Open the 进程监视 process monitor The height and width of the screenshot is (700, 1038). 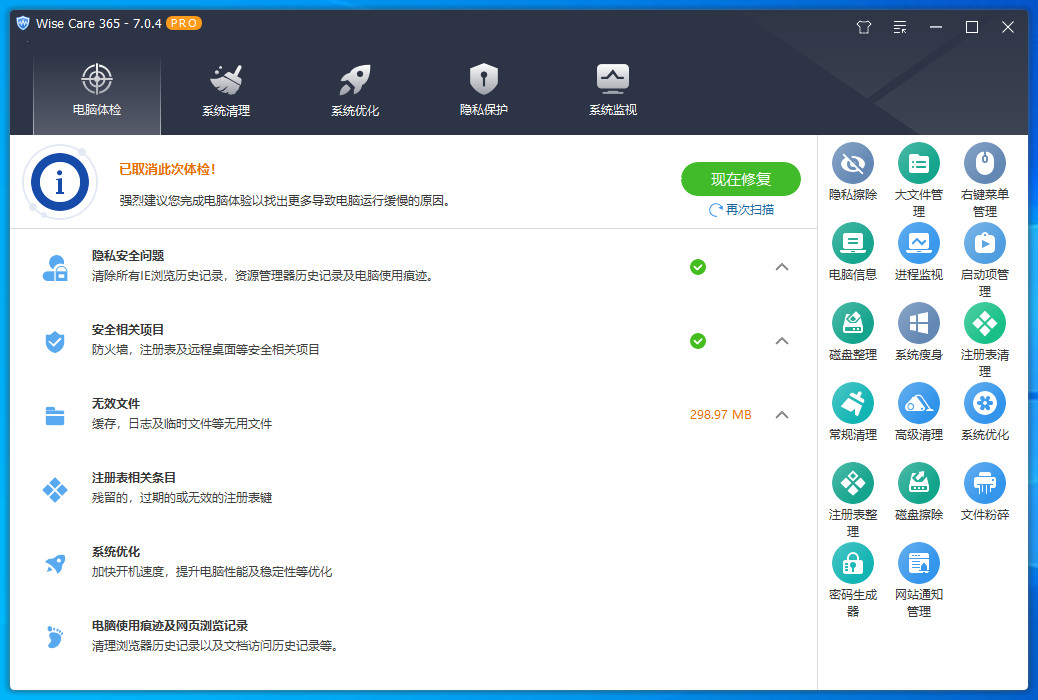click(x=919, y=252)
